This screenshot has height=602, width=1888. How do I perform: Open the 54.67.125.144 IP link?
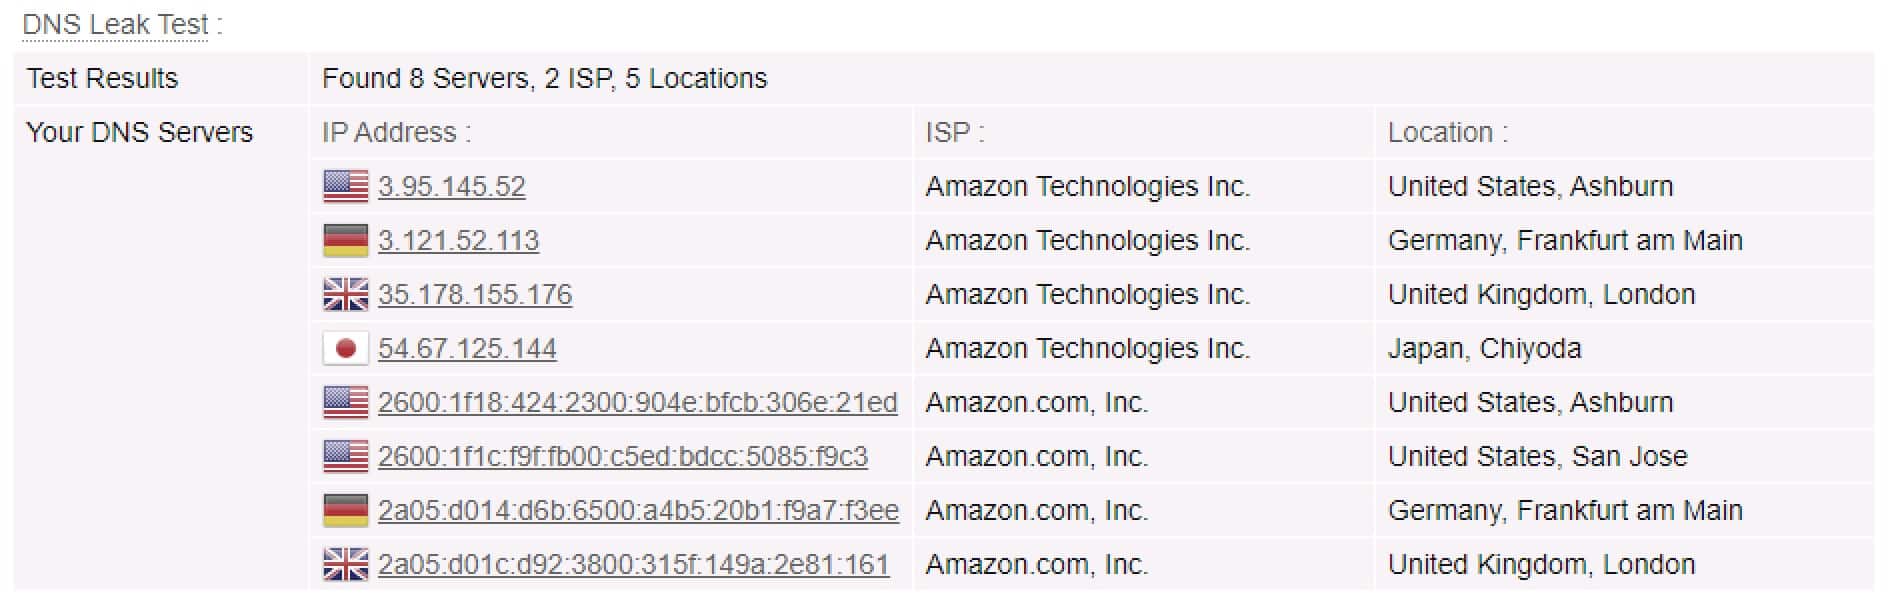tap(467, 349)
